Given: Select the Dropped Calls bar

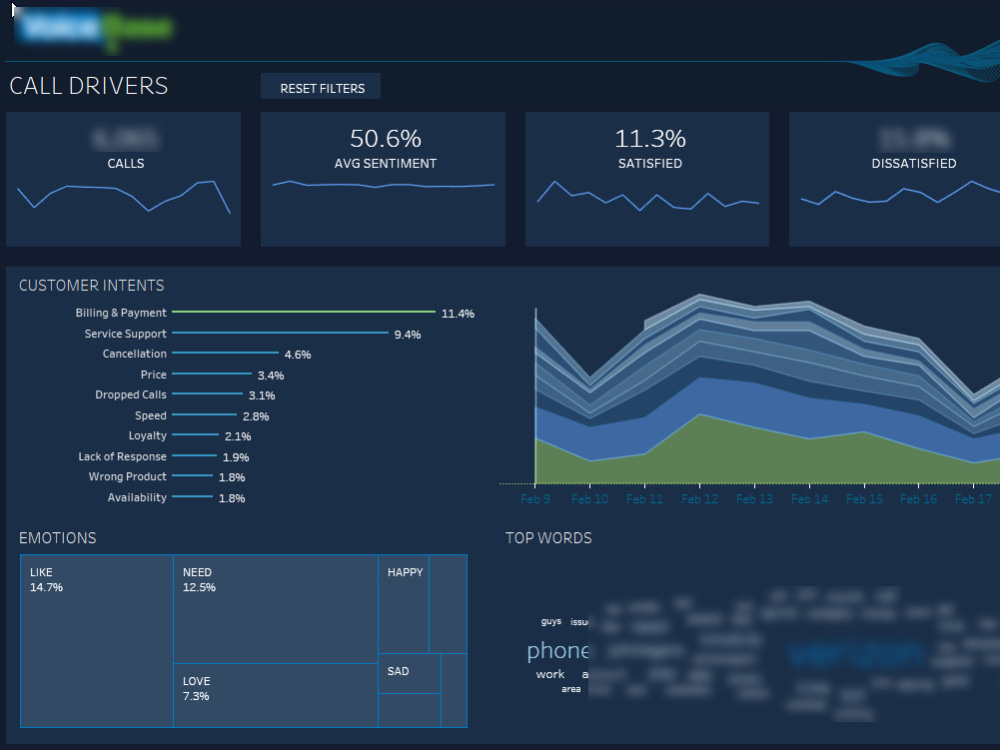Looking at the screenshot, I should (210, 394).
